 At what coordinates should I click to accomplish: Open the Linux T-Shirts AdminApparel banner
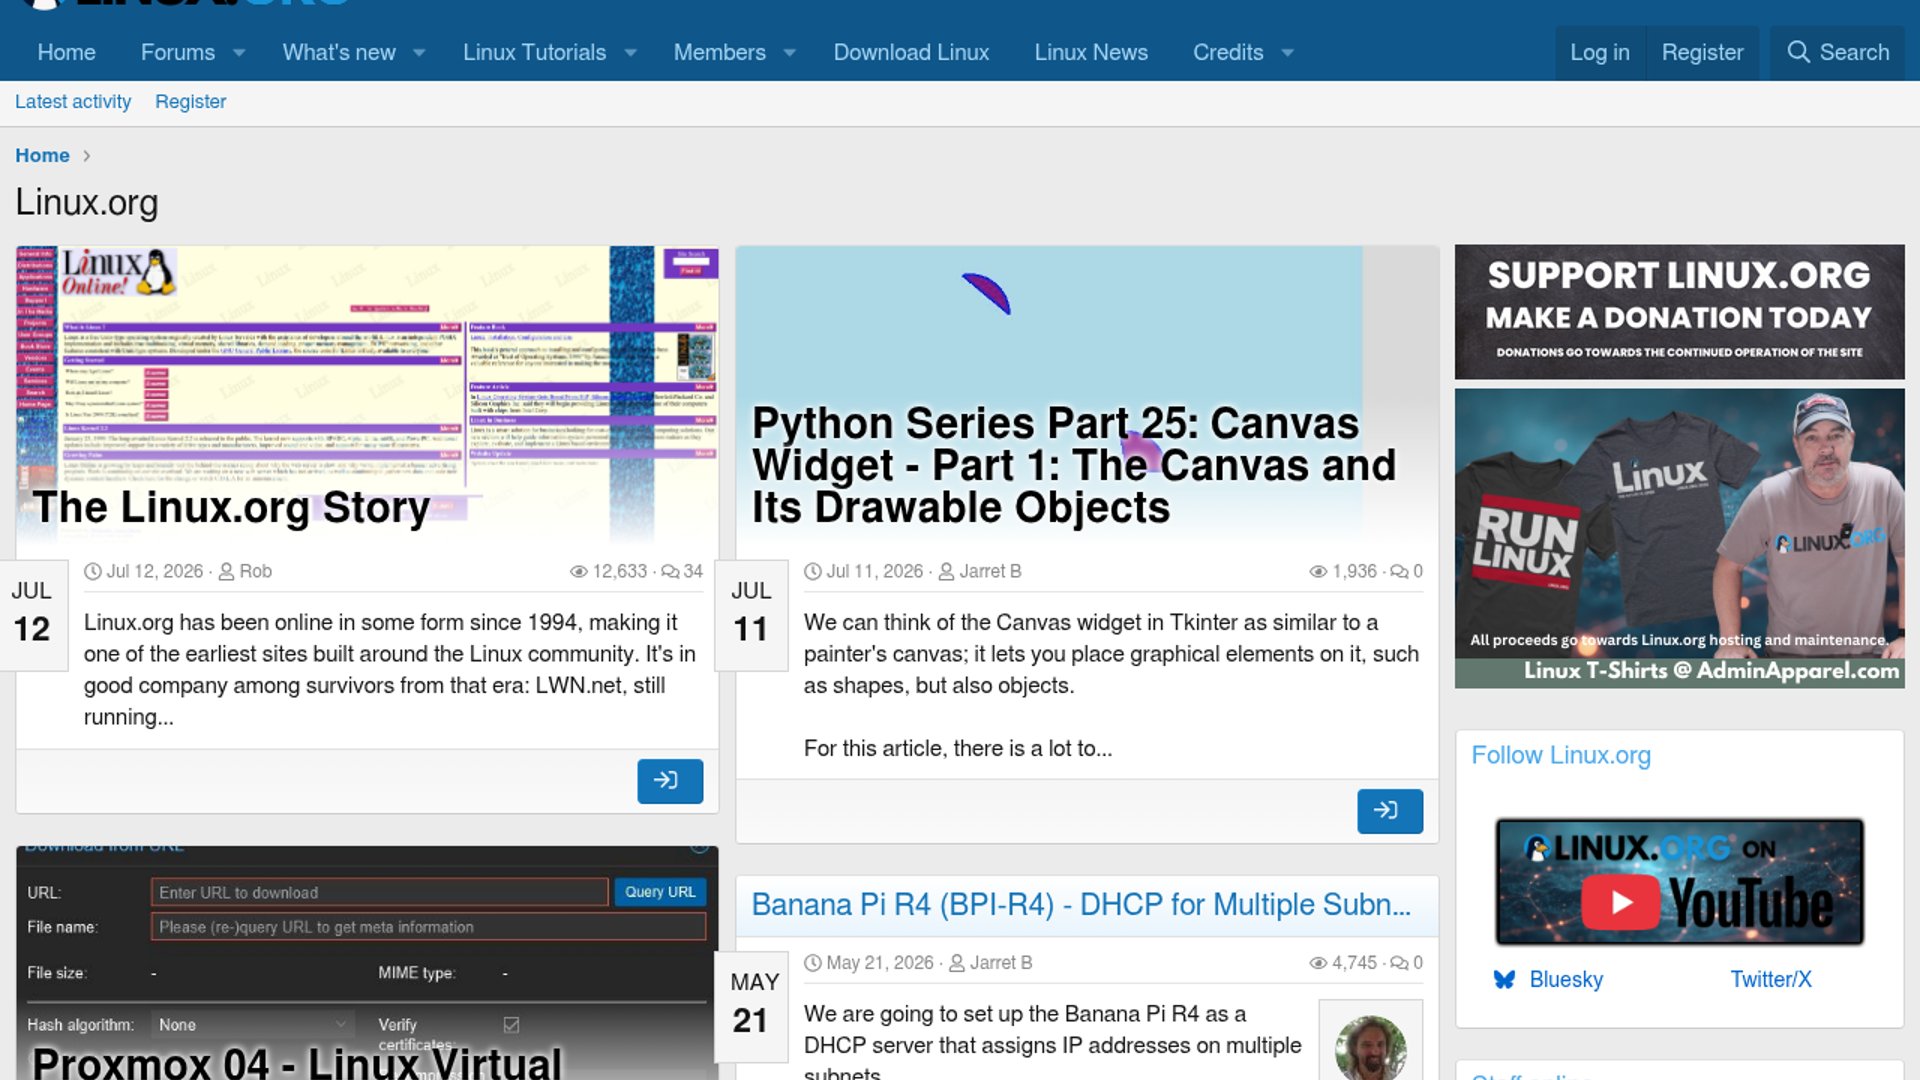pyautogui.click(x=1679, y=538)
